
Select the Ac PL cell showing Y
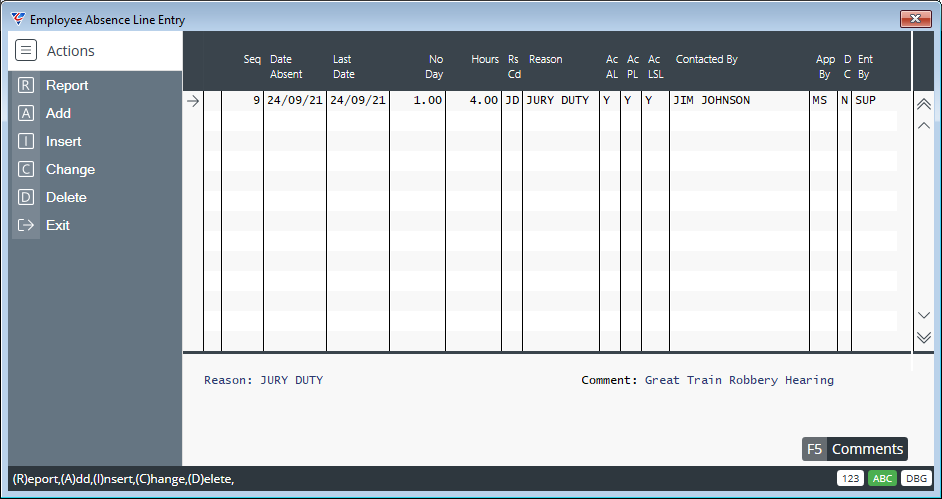click(x=631, y=101)
